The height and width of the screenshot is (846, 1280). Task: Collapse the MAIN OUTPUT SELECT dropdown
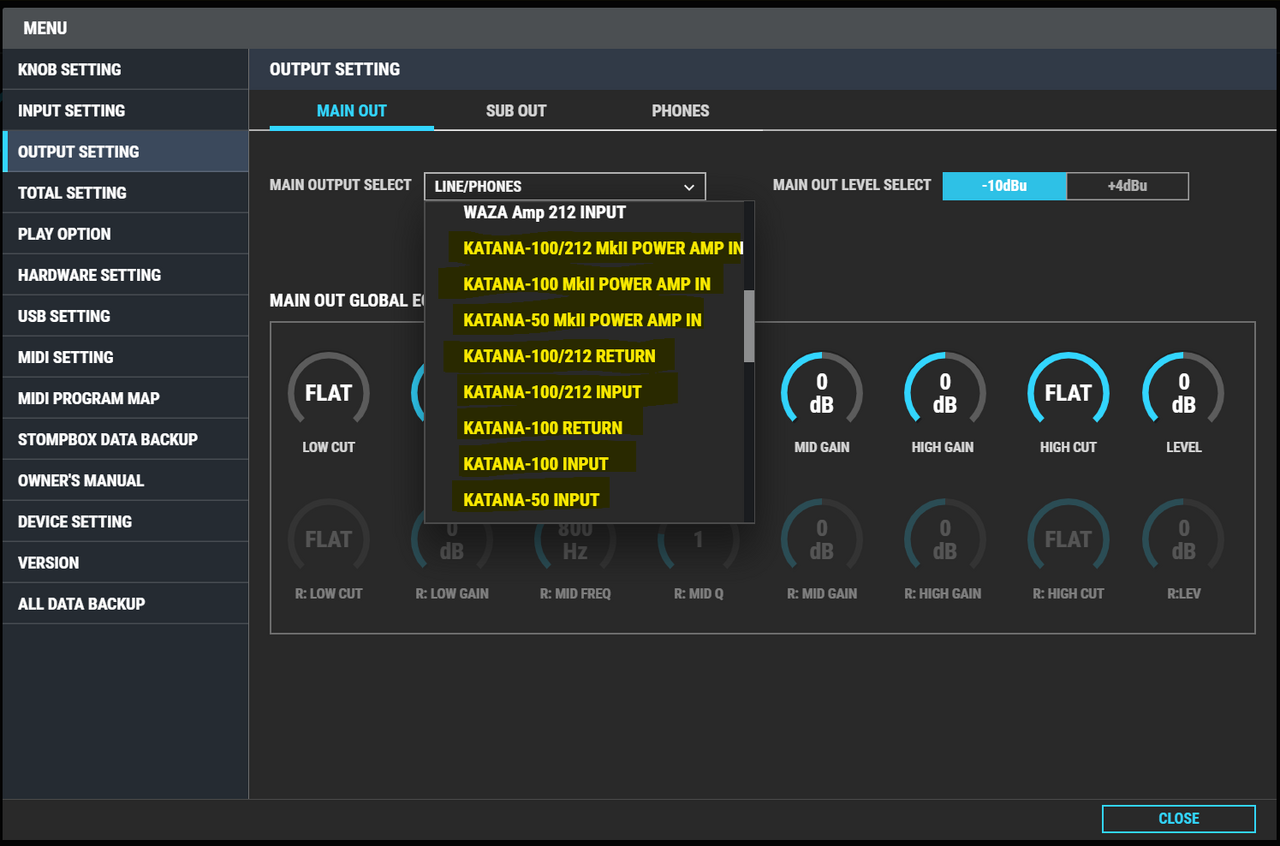565,186
